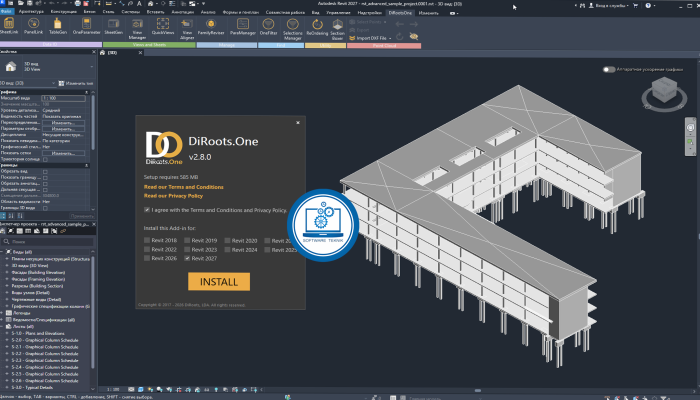Click the 'Изменить тип' edit type button

(x=76, y=83)
